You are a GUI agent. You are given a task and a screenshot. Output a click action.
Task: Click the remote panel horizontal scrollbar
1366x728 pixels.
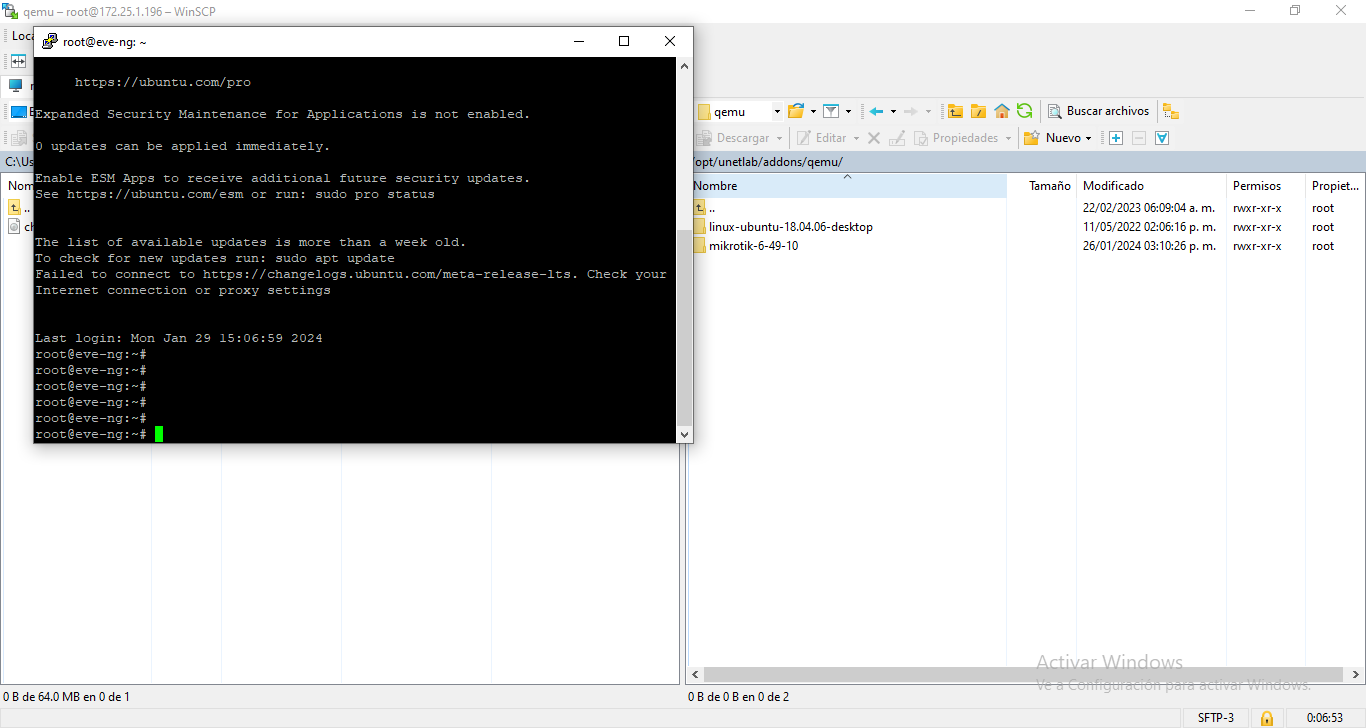click(1020, 675)
